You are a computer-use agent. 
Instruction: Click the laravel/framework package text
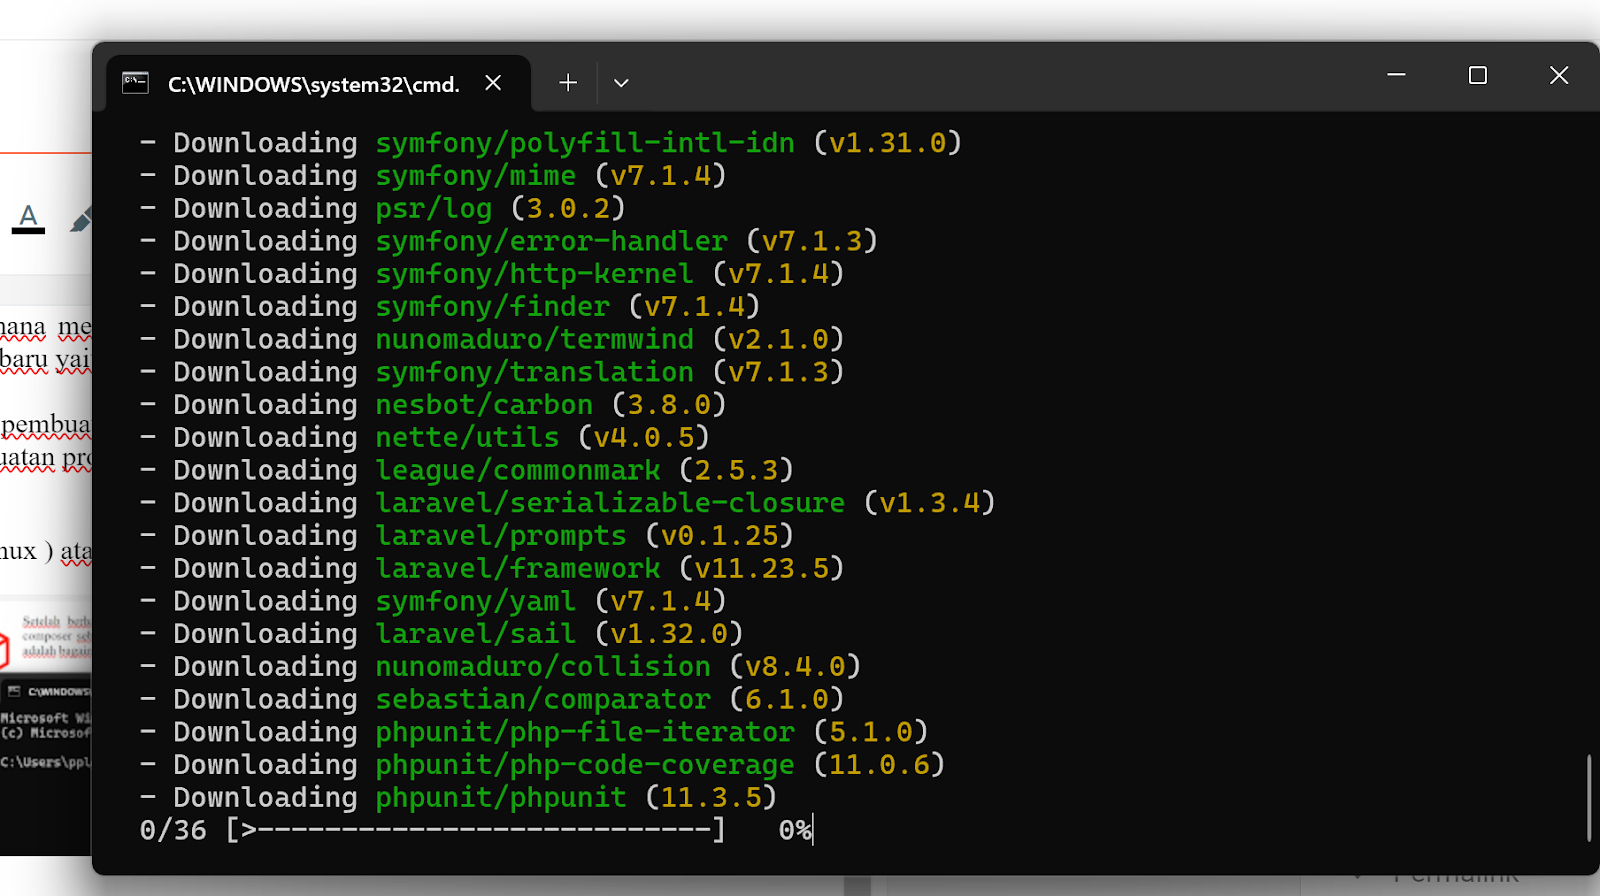518,569
